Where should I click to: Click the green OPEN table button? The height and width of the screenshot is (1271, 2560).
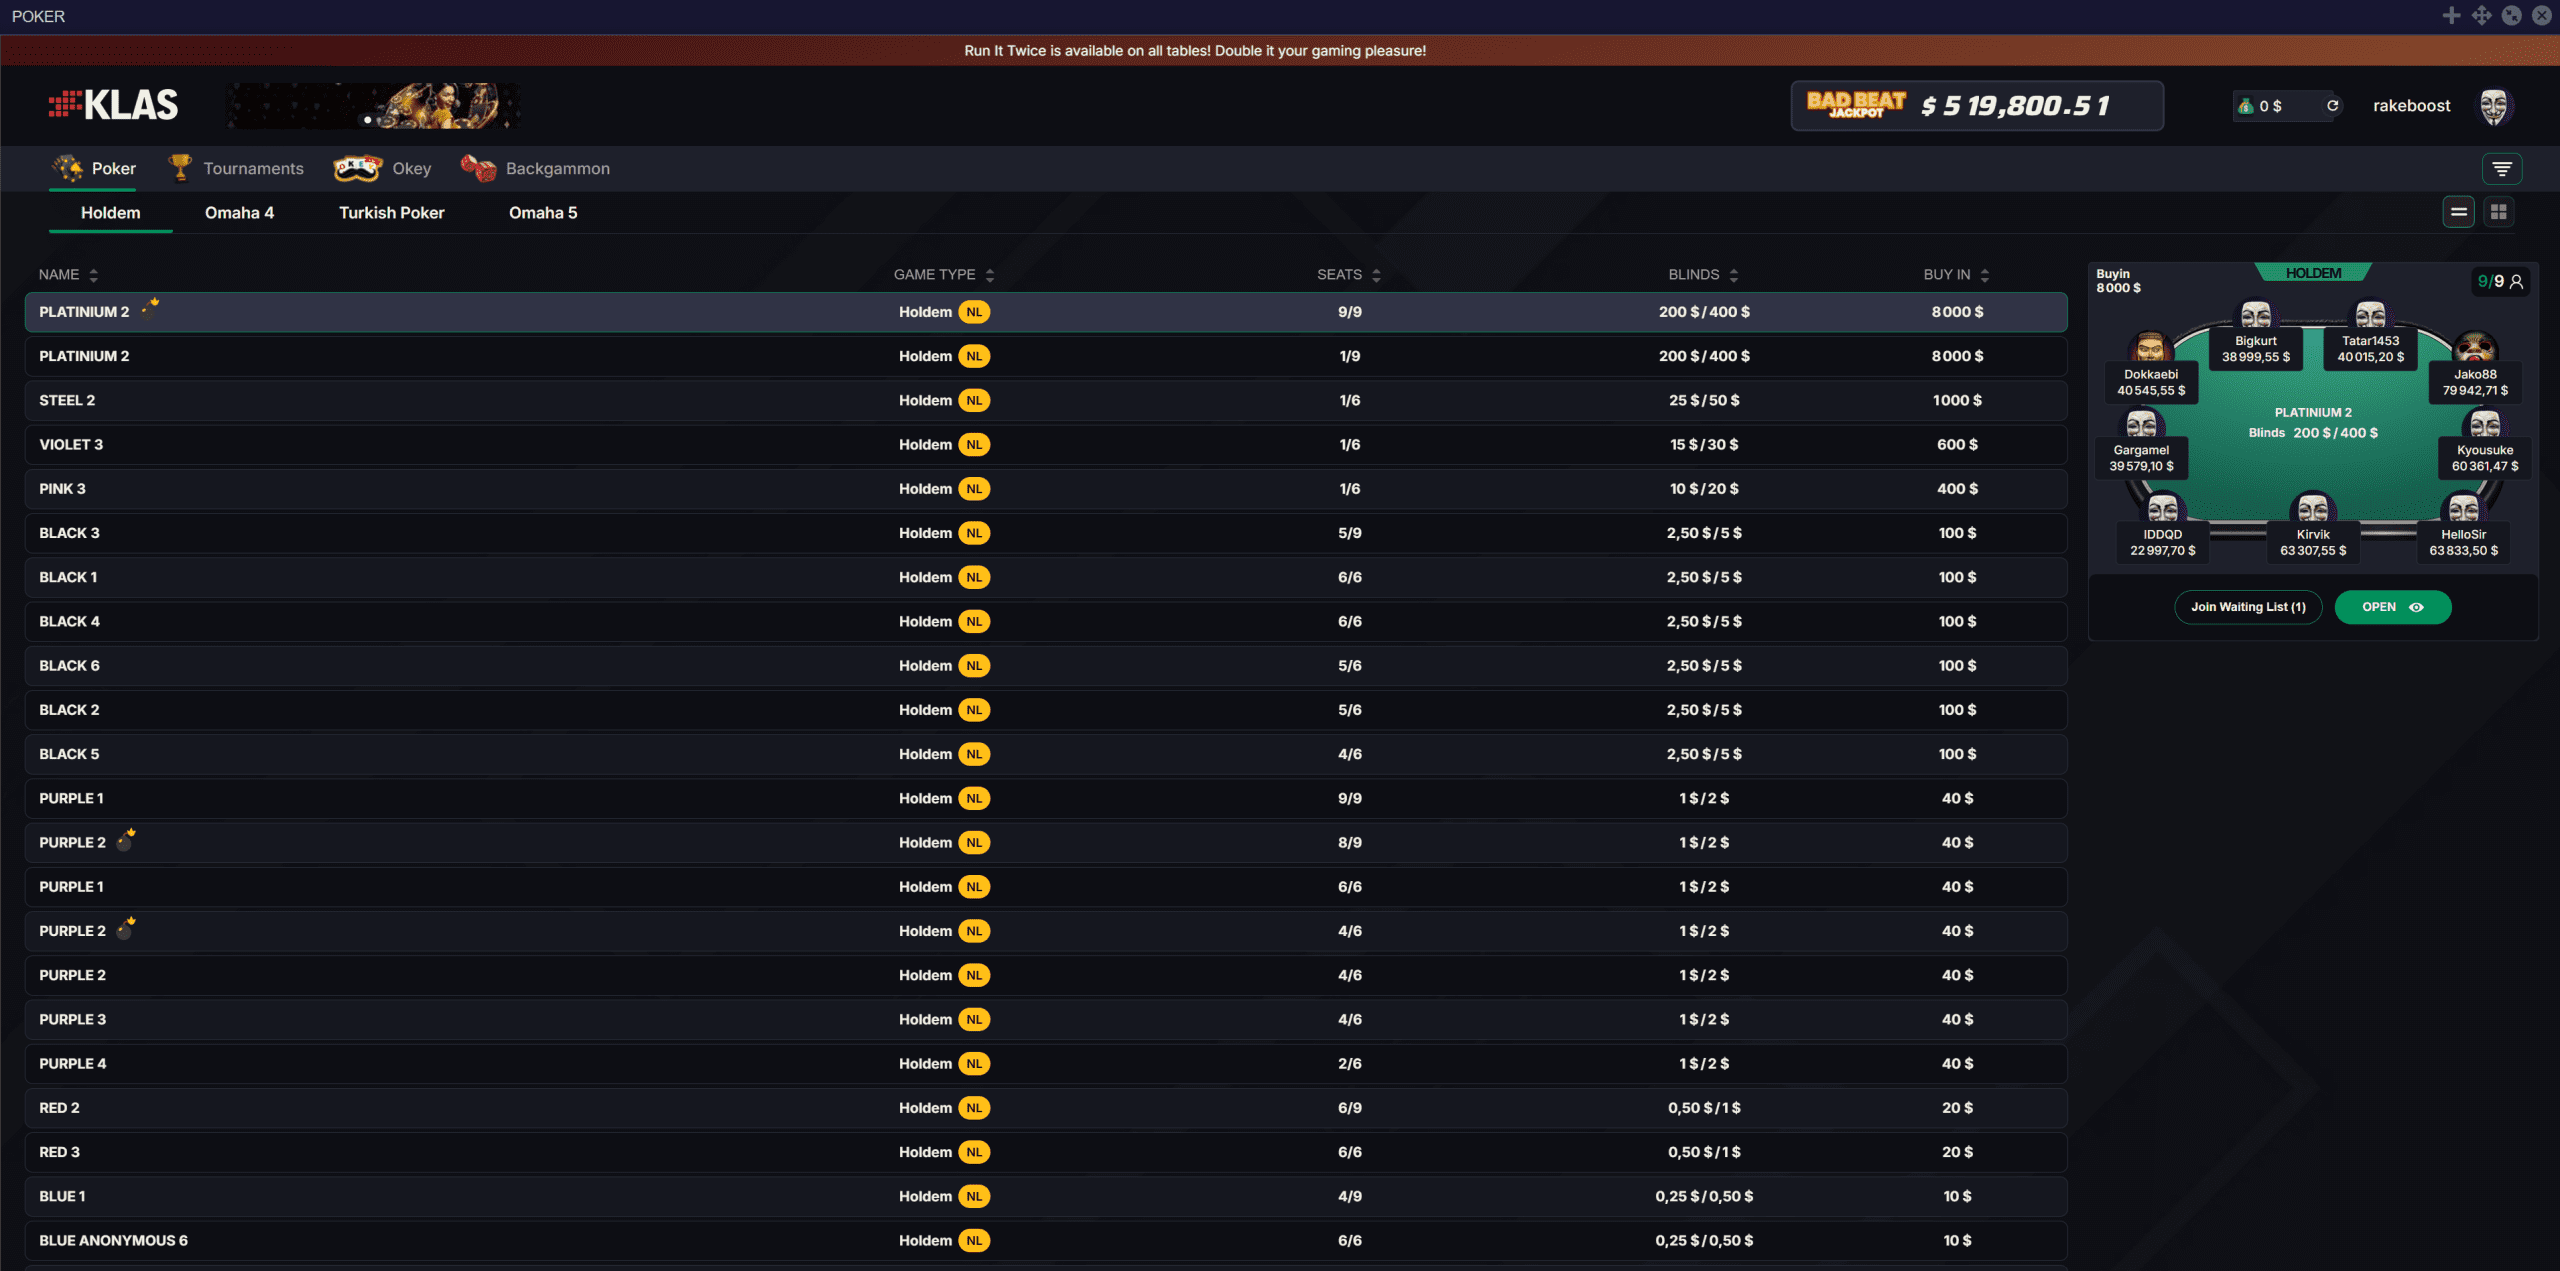click(2391, 607)
